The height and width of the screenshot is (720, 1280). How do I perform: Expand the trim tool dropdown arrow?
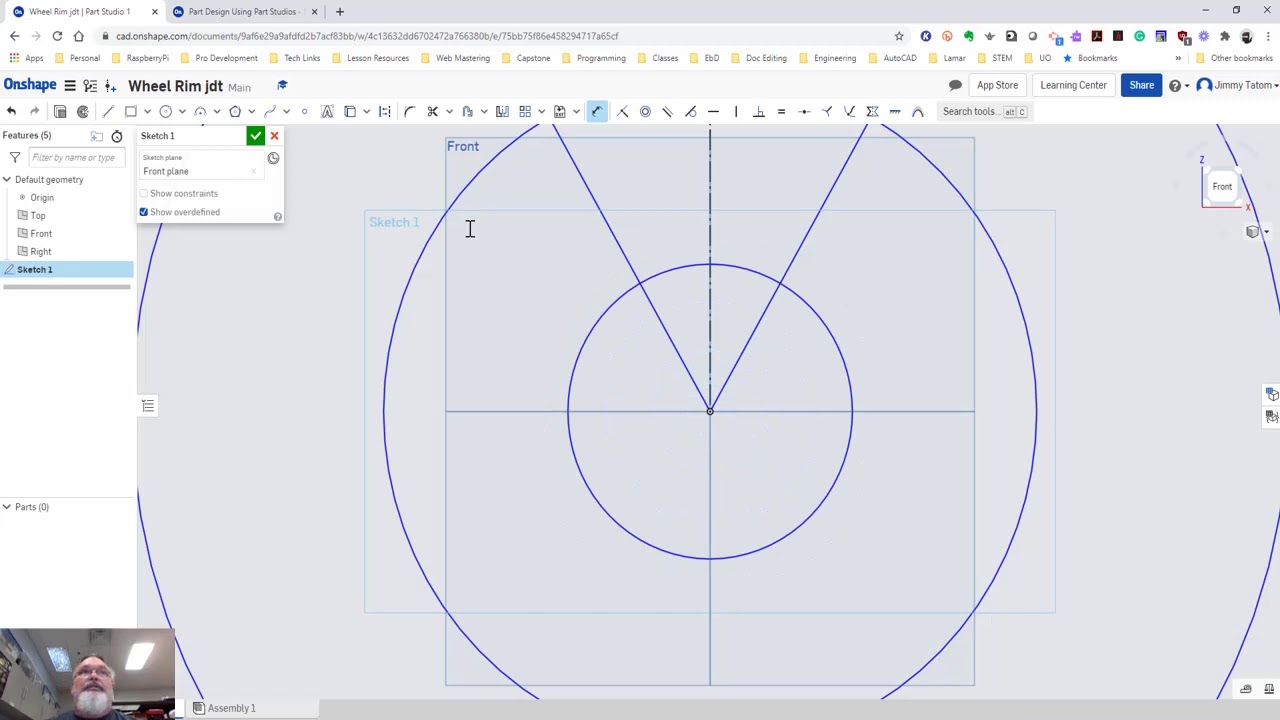pos(449,111)
